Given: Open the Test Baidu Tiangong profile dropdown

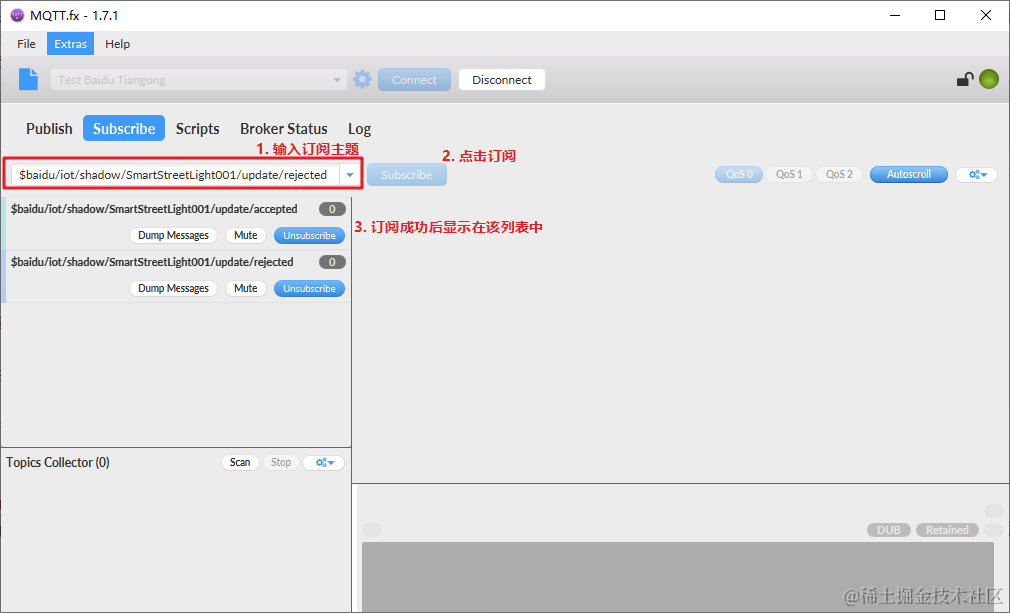Looking at the screenshot, I should [199, 80].
